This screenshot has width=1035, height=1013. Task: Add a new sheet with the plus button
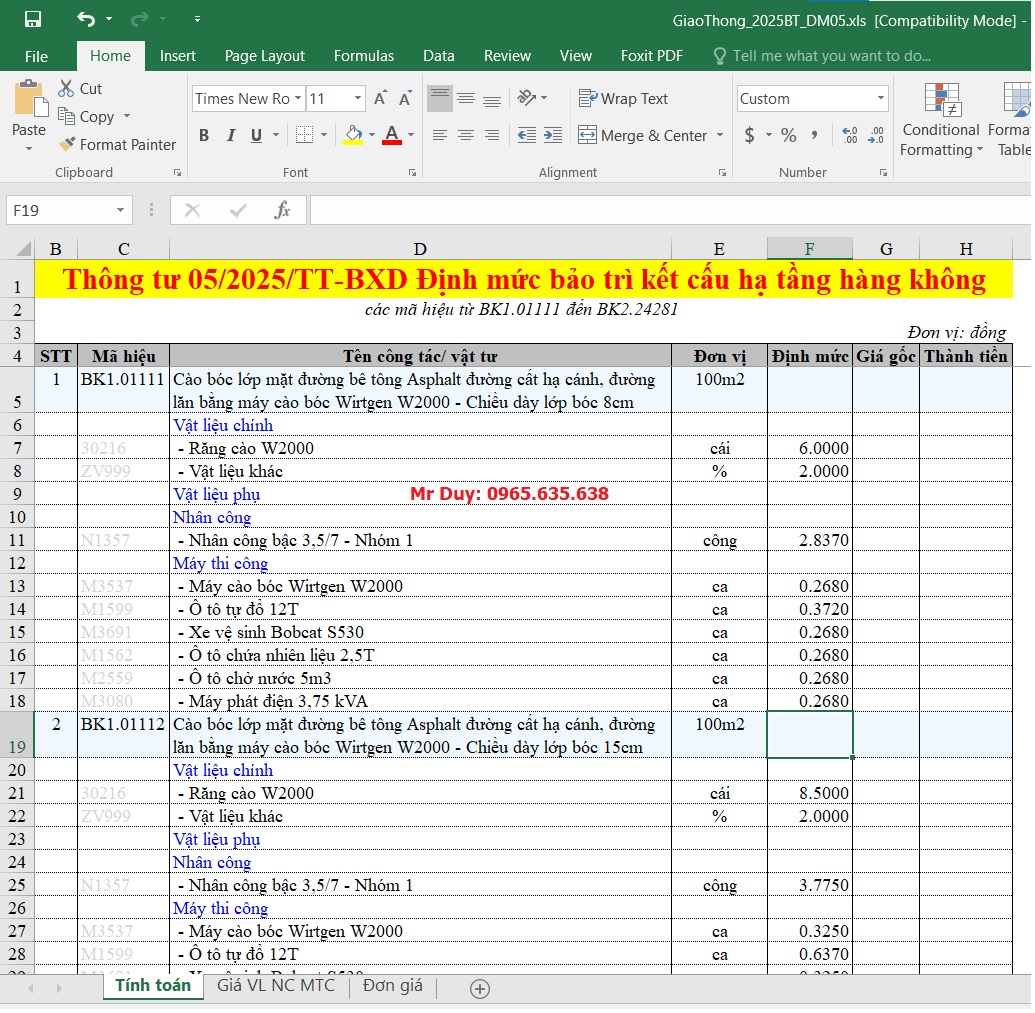[479, 988]
